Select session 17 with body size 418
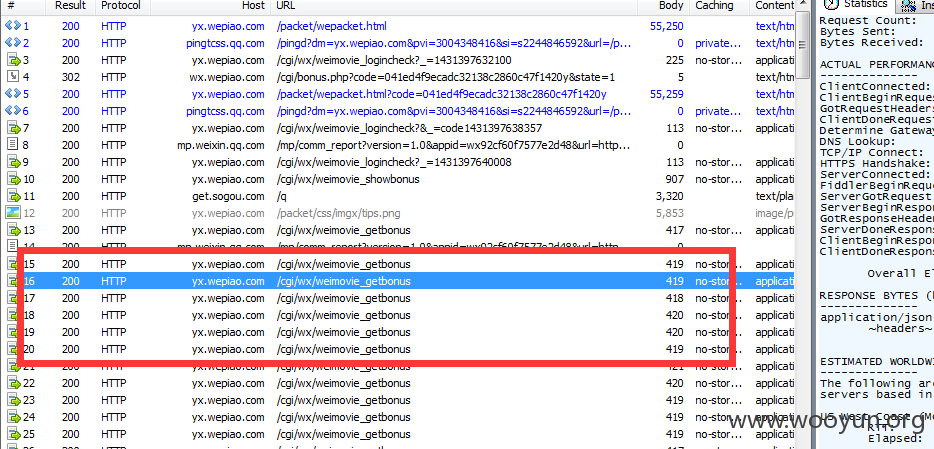 [397, 298]
